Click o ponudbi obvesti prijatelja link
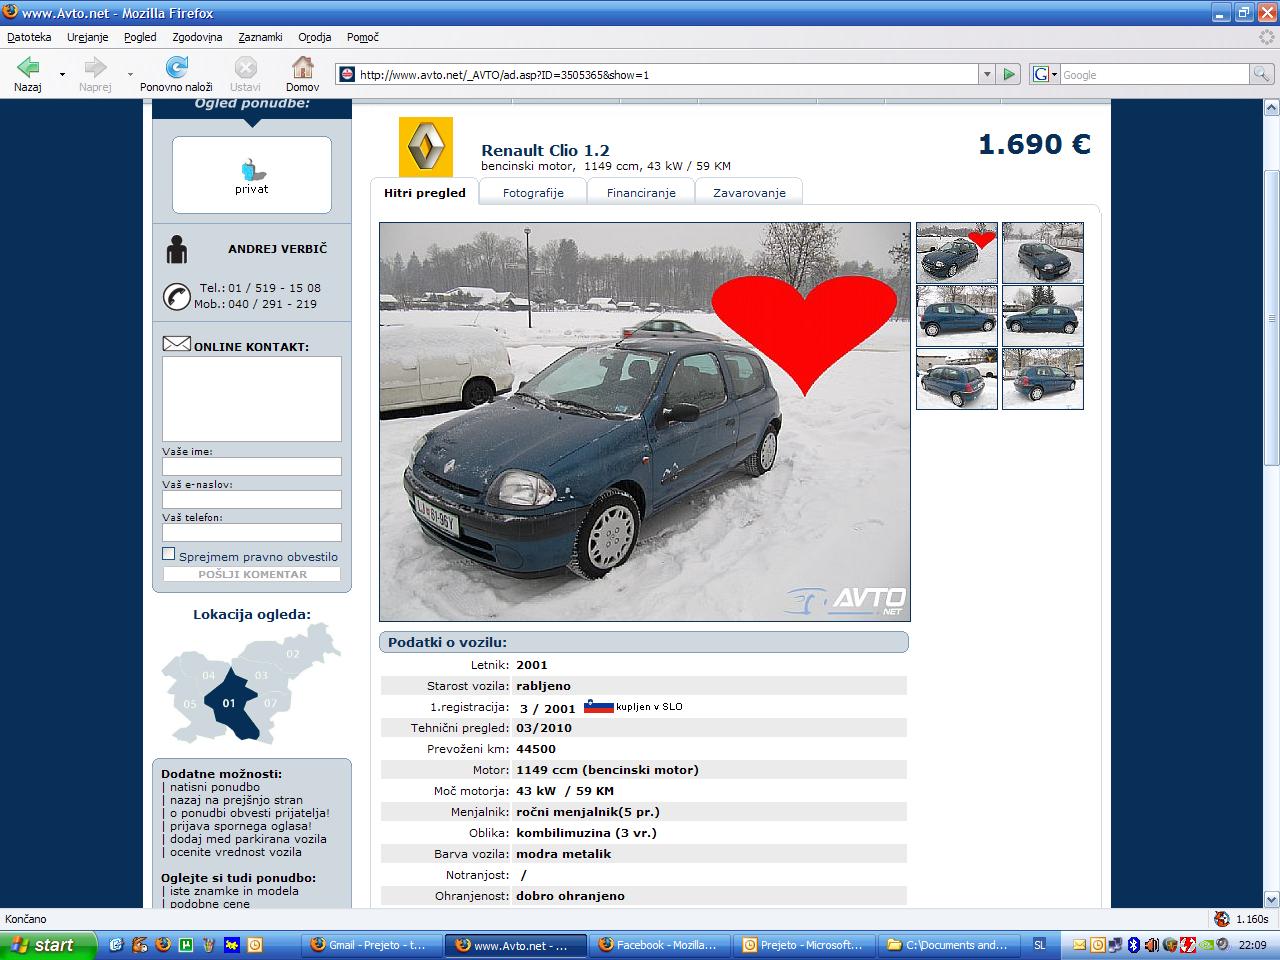This screenshot has width=1280, height=960. tap(250, 813)
